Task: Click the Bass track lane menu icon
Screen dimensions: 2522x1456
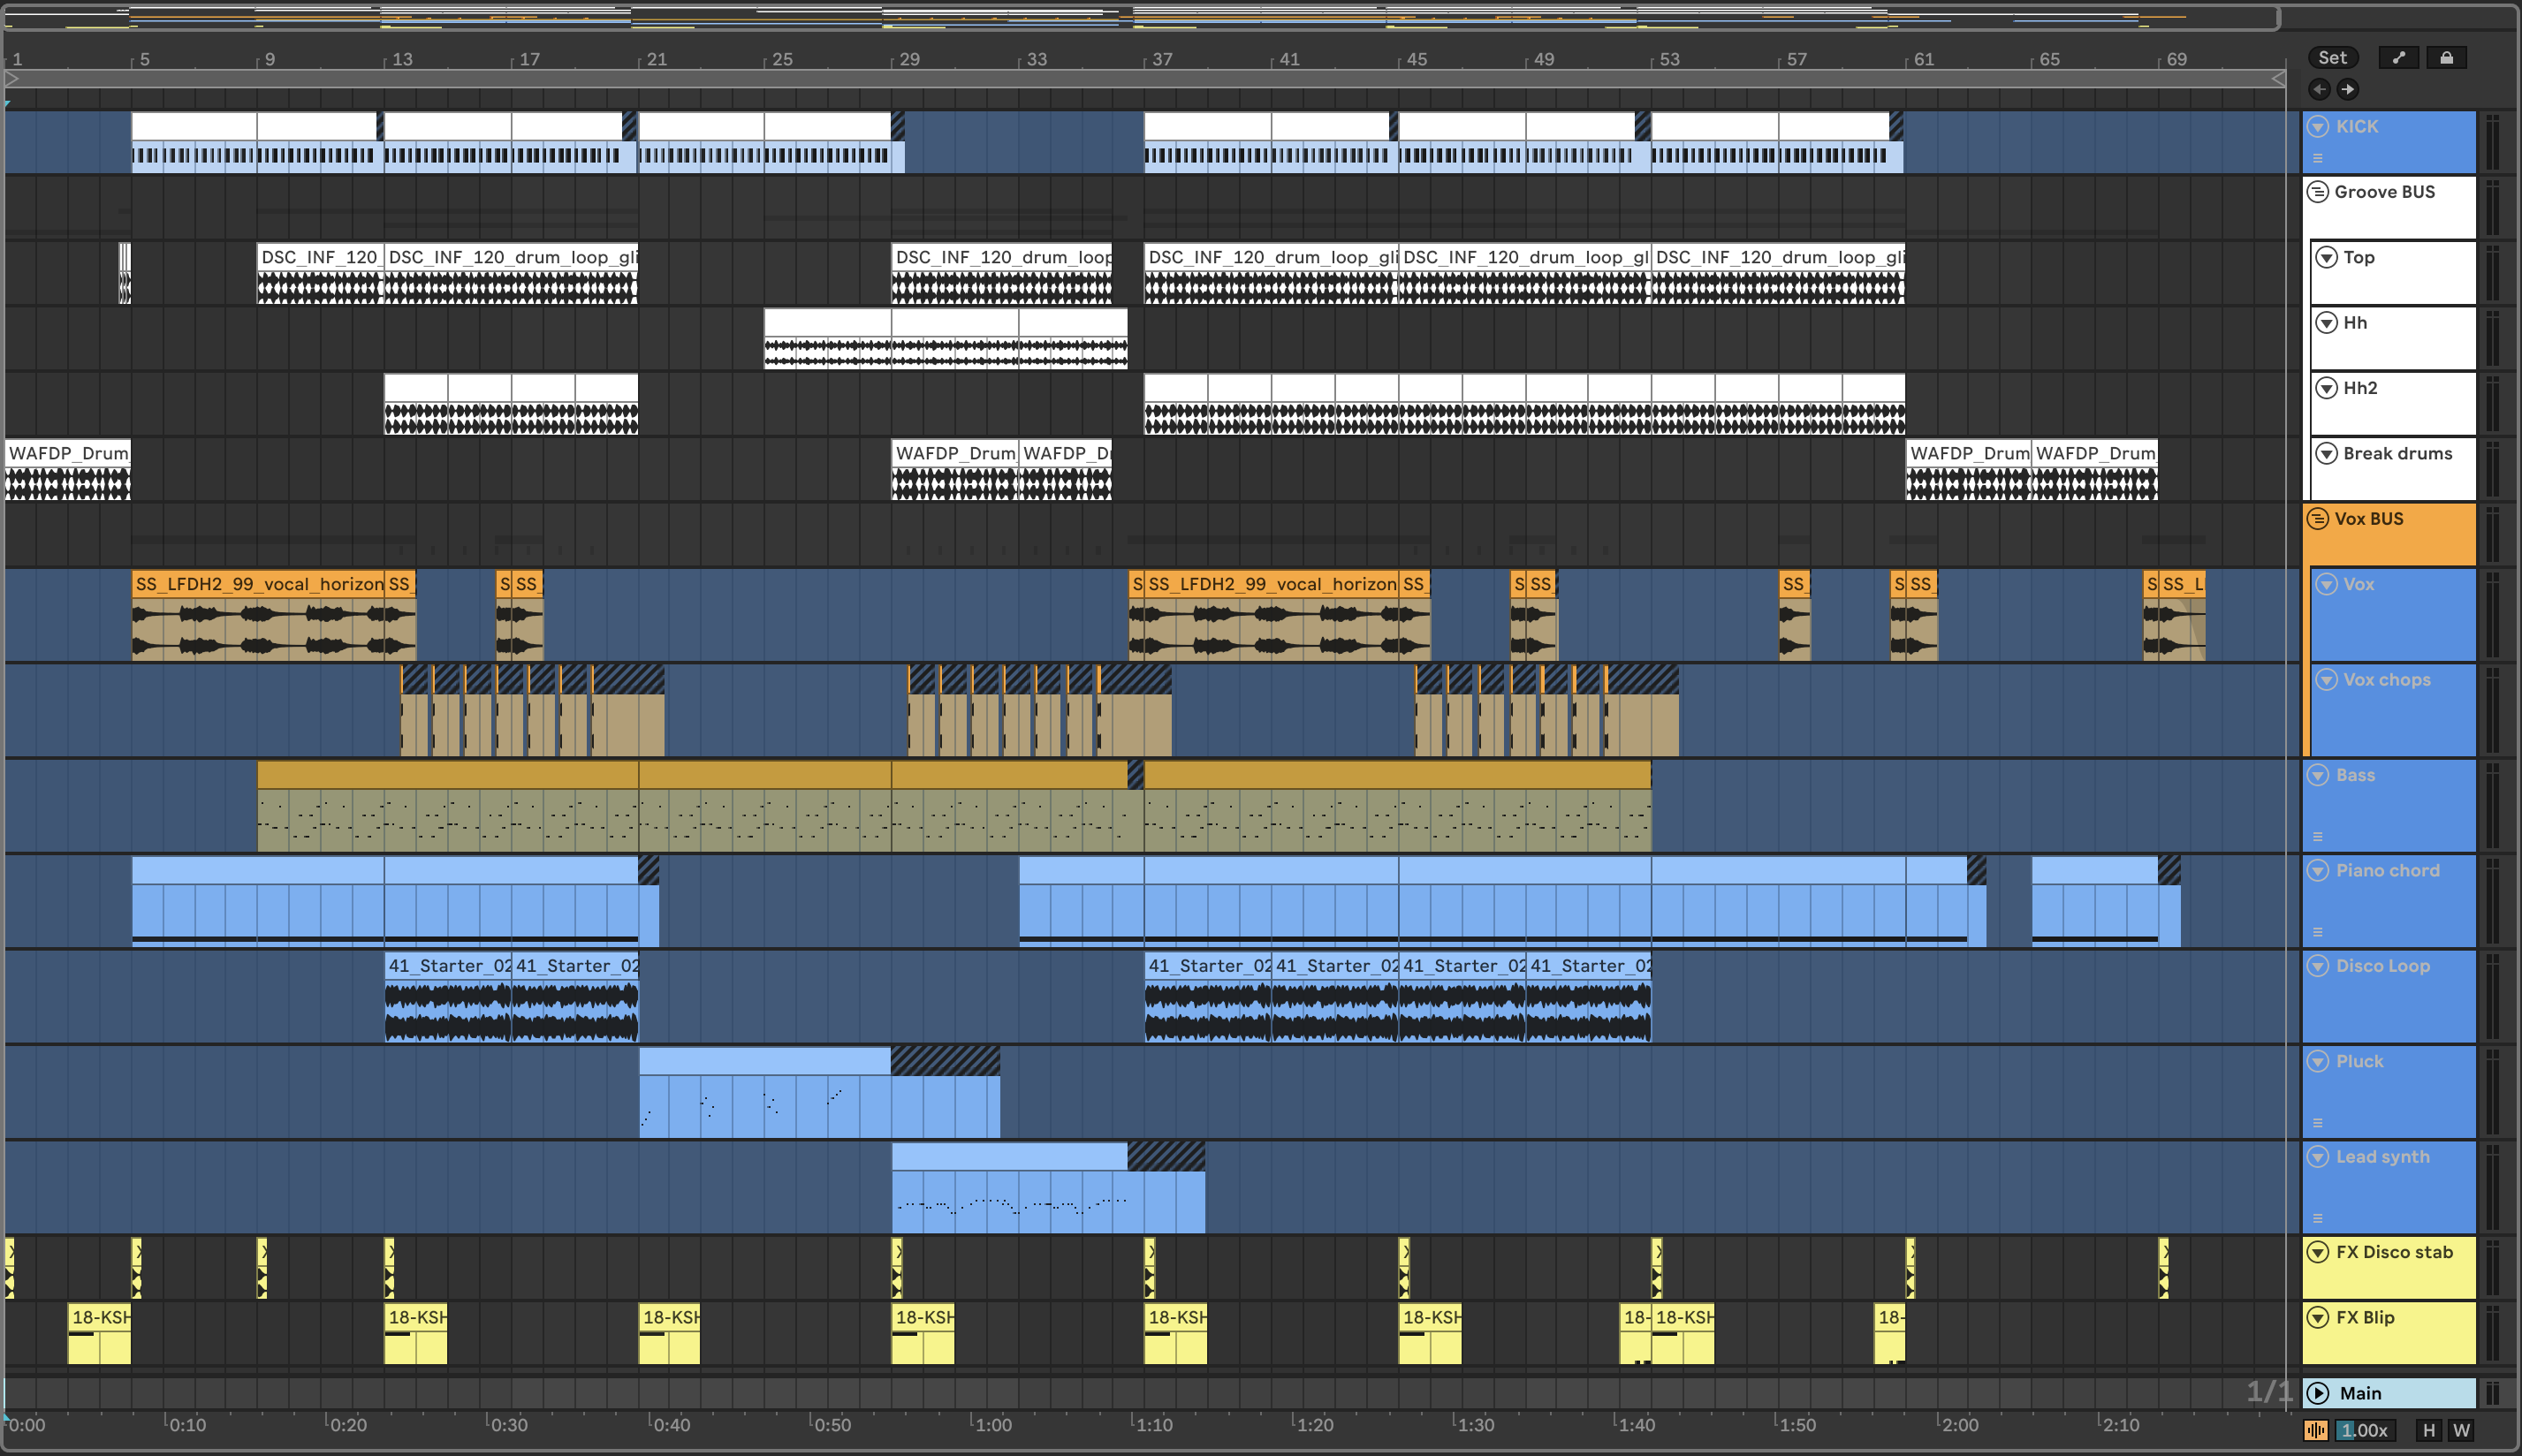Action: (x=2318, y=837)
